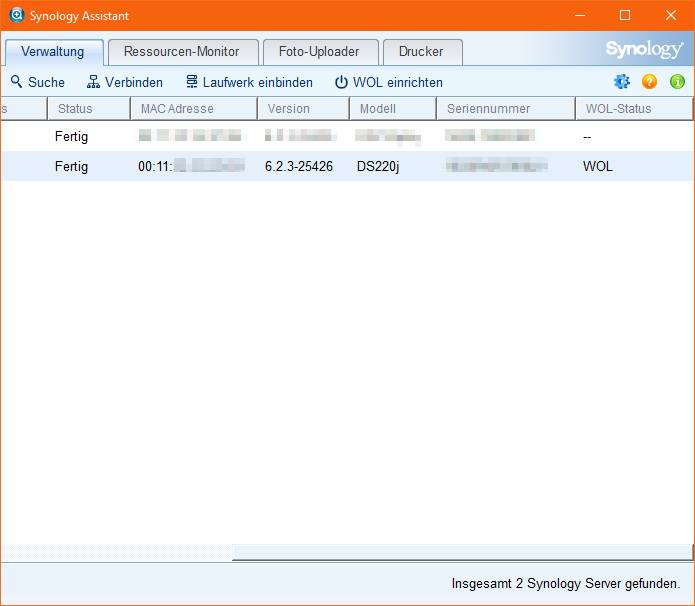Sort by Seriennummer column header

(x=506, y=109)
